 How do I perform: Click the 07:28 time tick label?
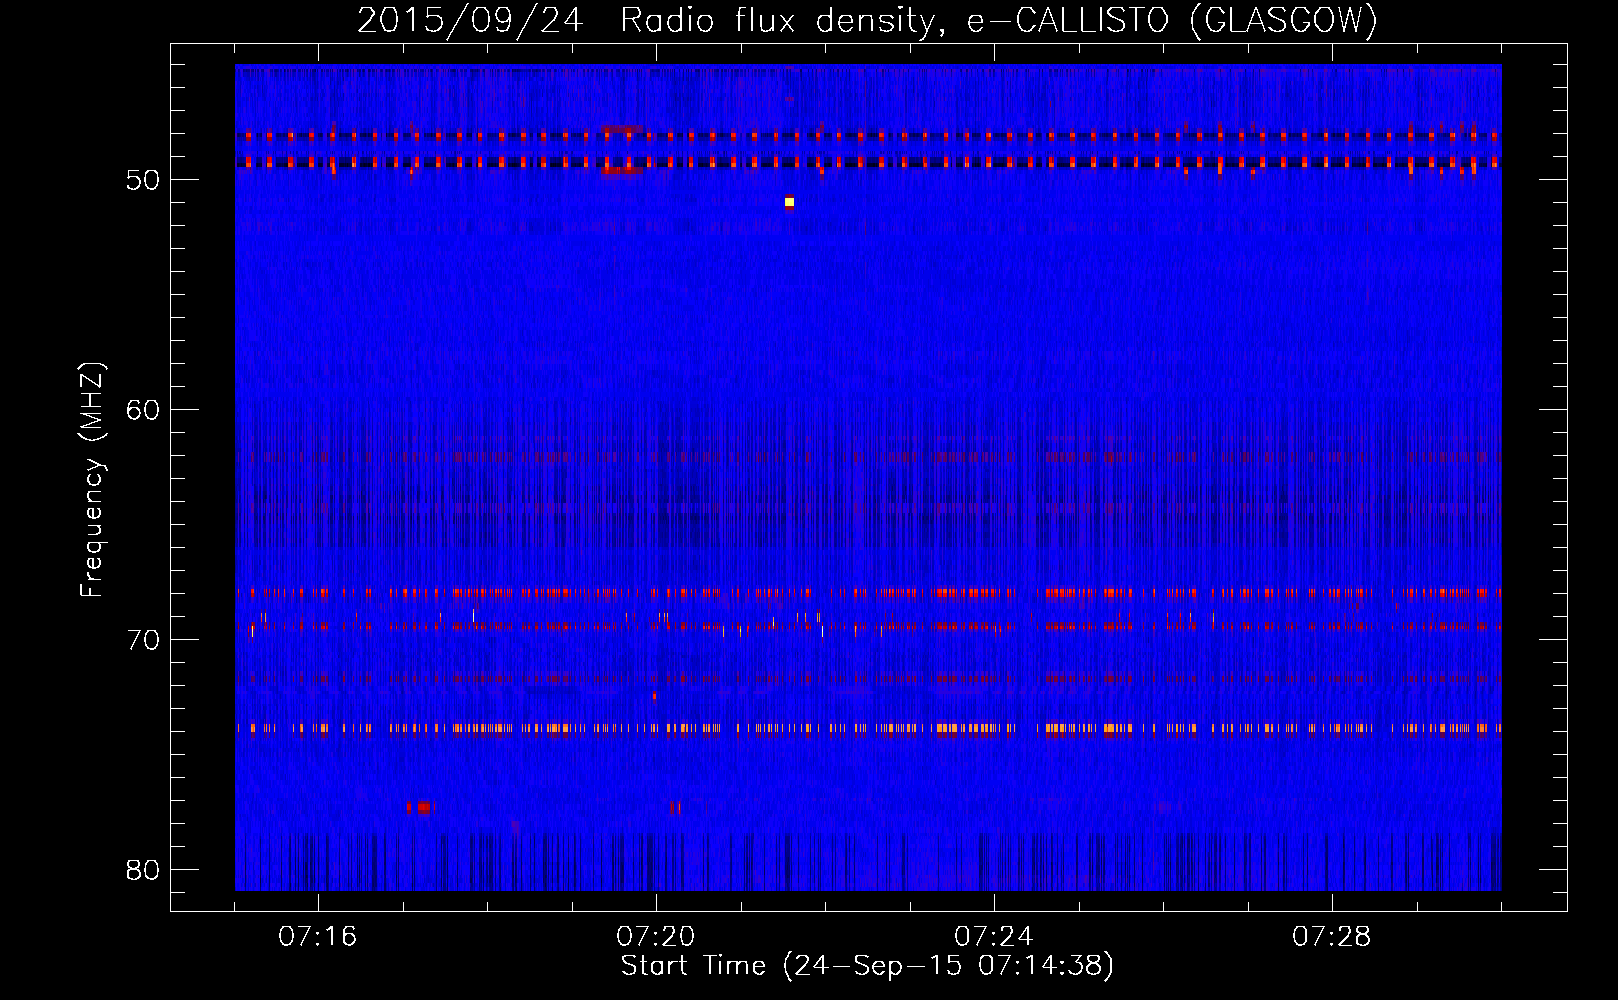1332,937
